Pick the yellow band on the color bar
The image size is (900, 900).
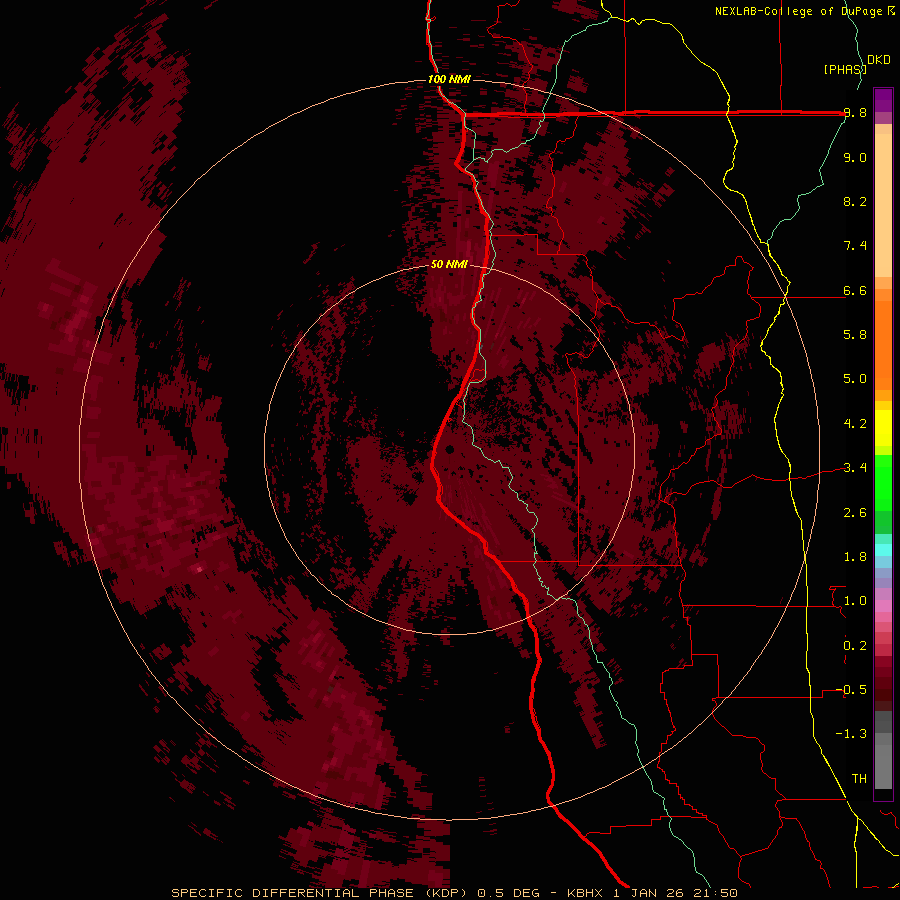coord(883,428)
